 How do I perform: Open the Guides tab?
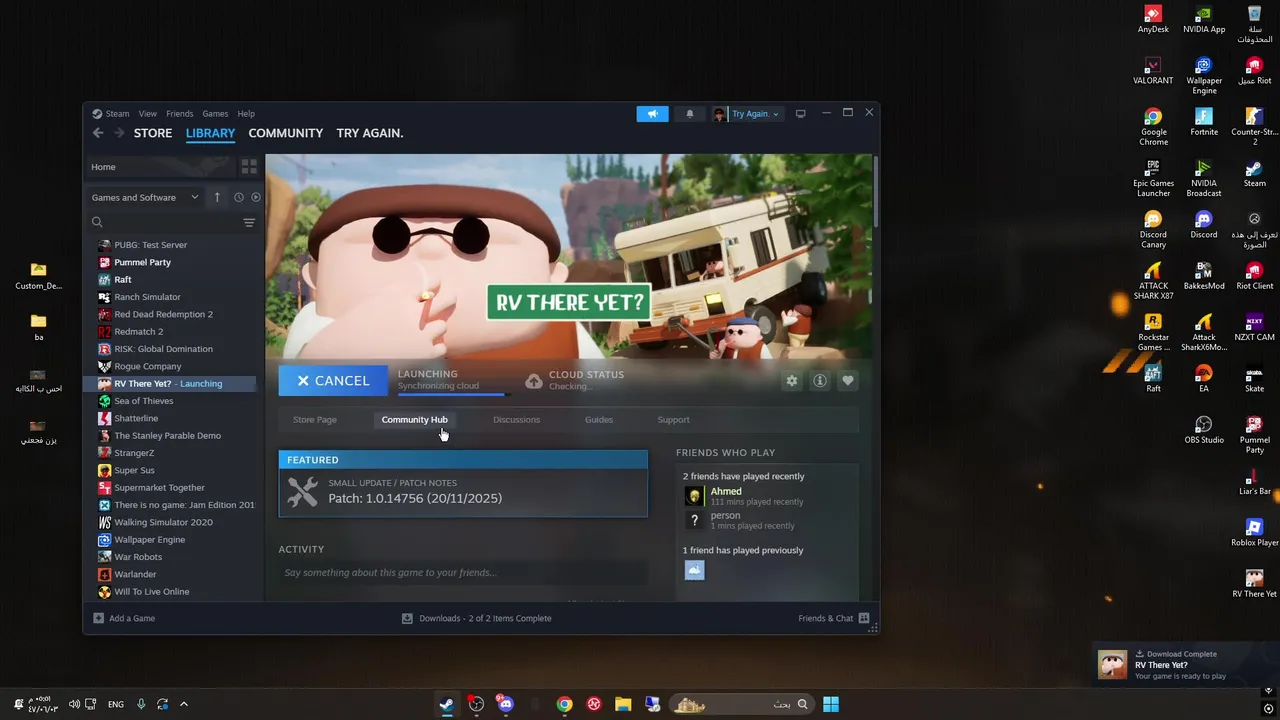(x=599, y=420)
